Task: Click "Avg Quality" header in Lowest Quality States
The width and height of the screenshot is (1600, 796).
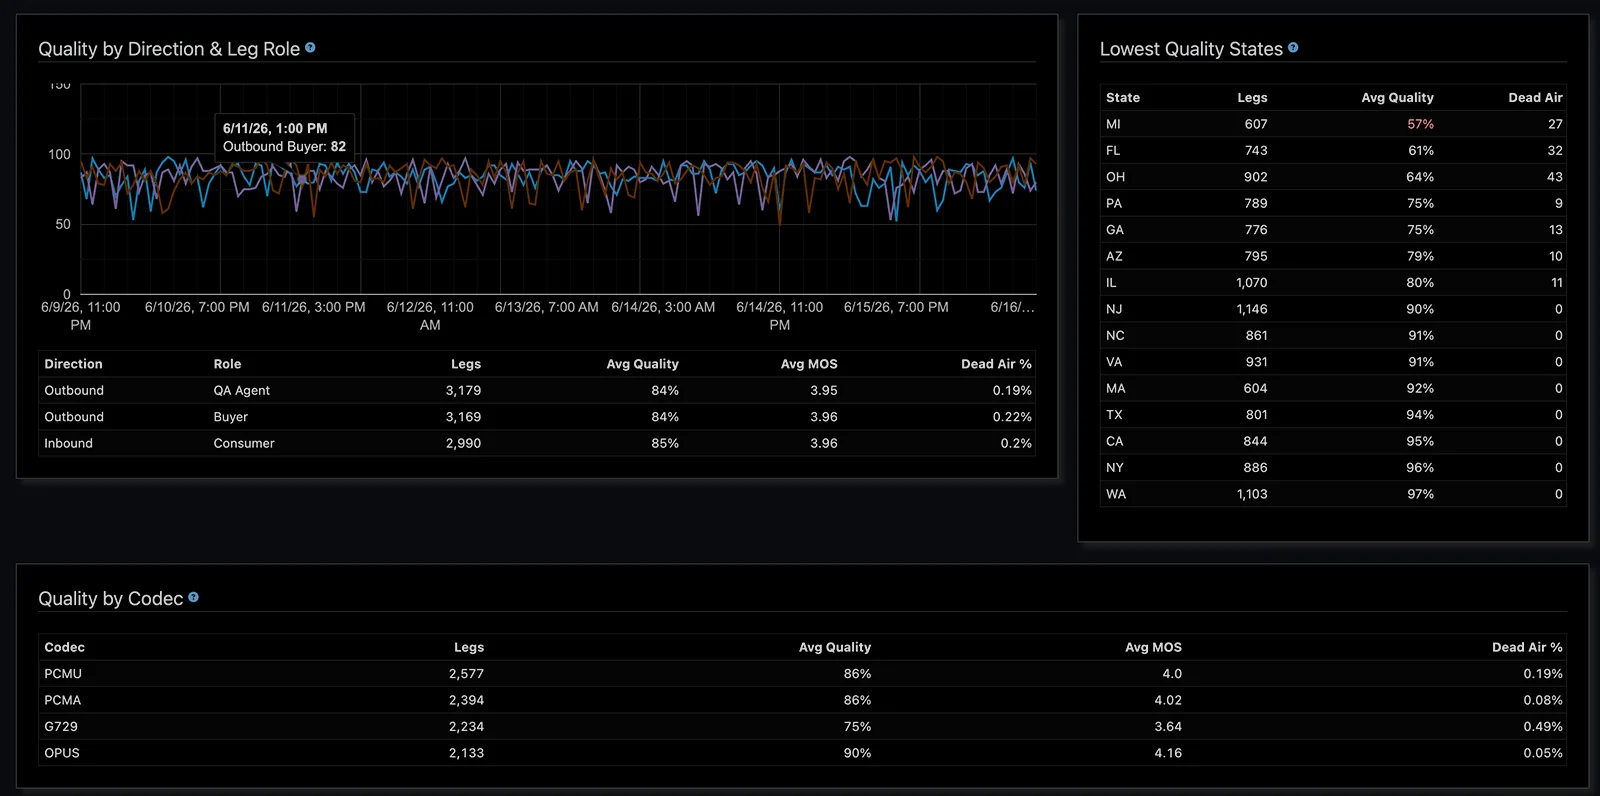Action: click(1397, 98)
